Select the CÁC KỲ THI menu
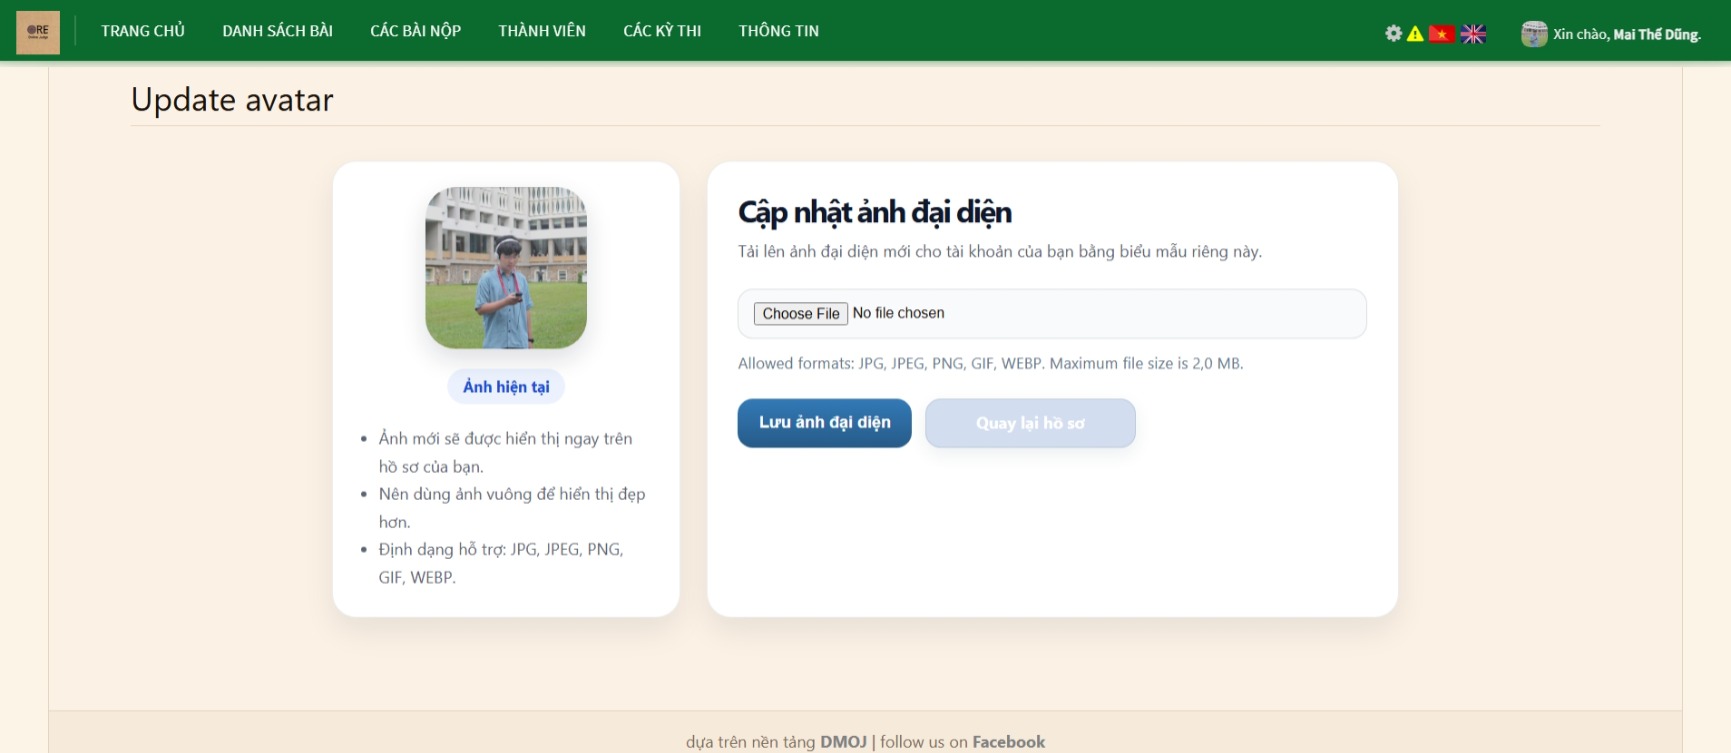 (662, 31)
